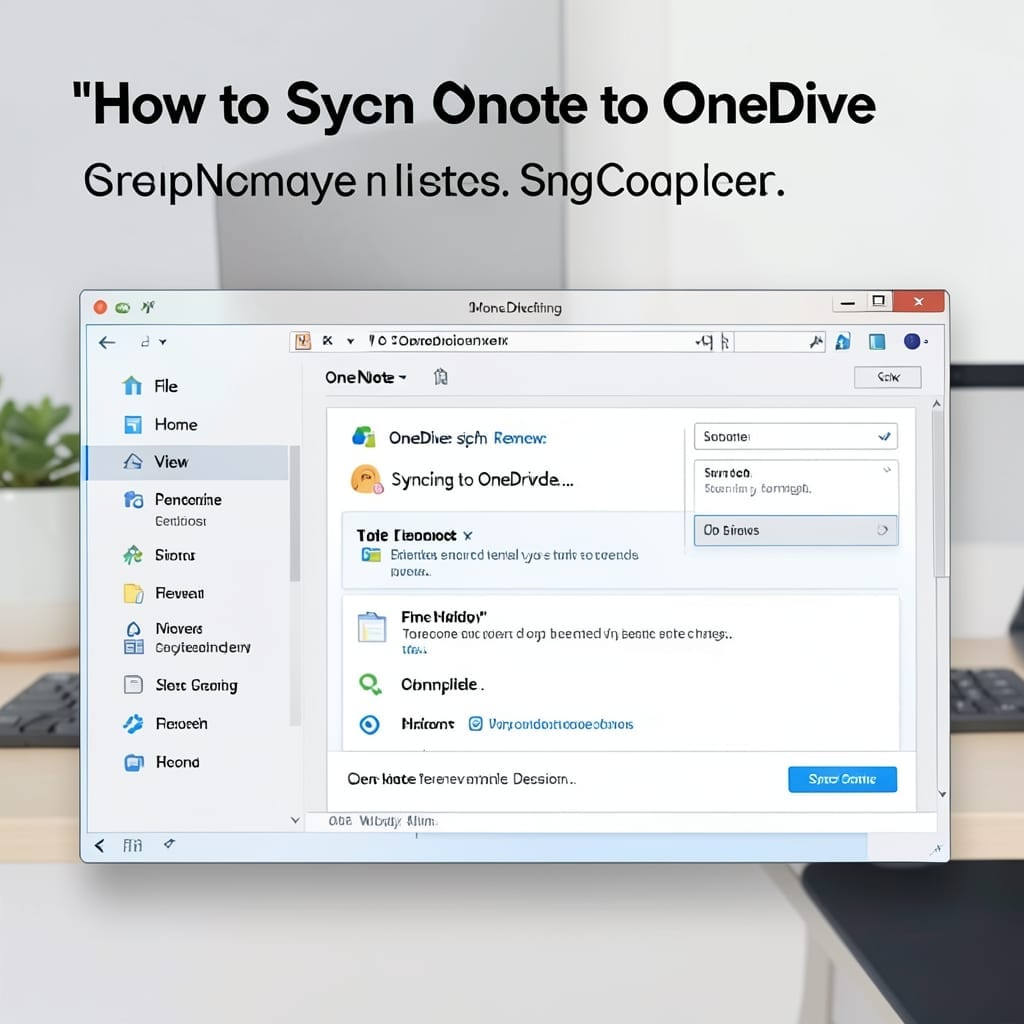The width and height of the screenshot is (1024, 1024).
Task: Expand the address bar dropdown arrow
Action: click(x=351, y=341)
